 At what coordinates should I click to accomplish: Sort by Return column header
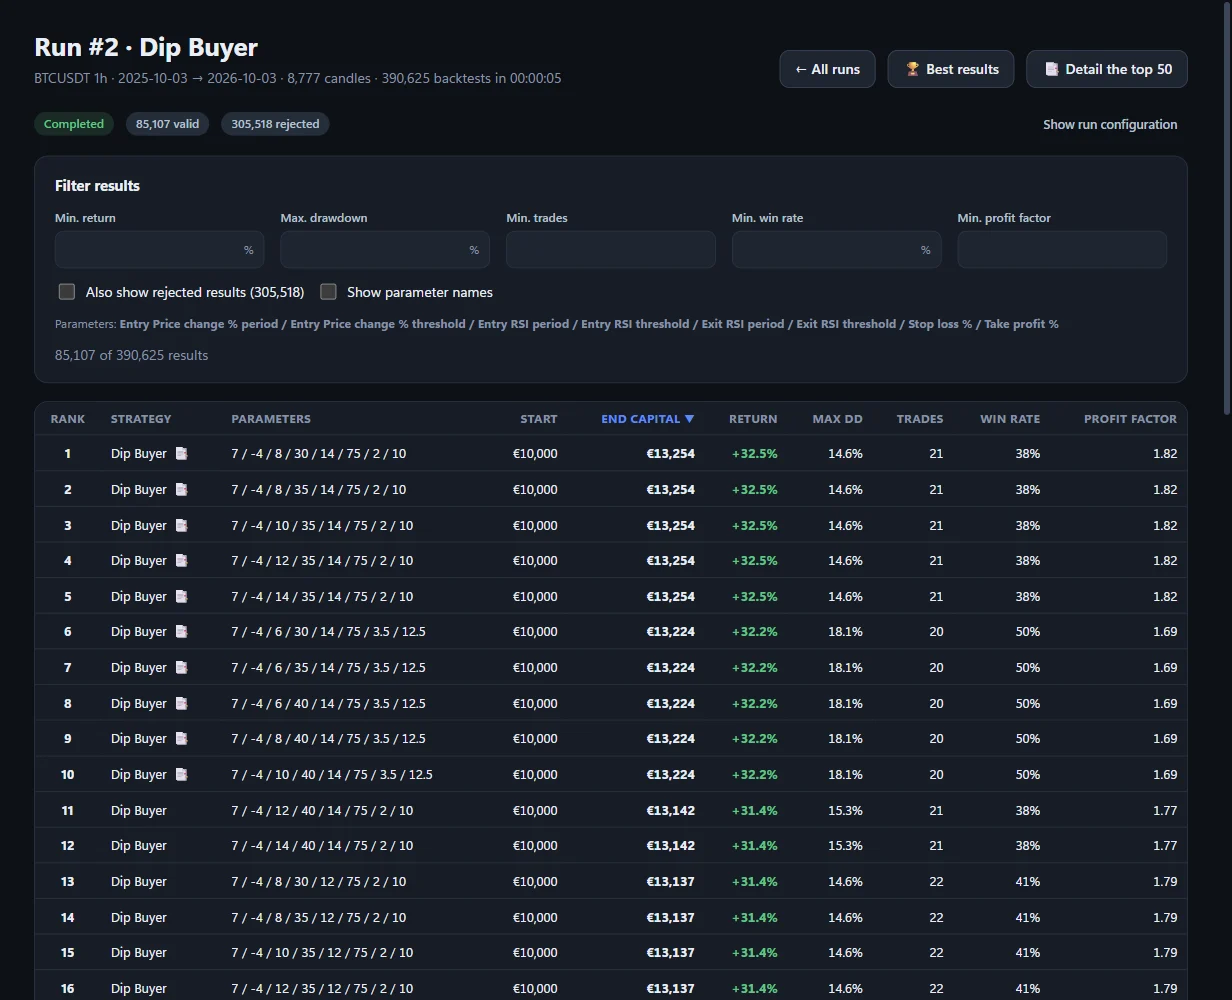[x=753, y=419]
